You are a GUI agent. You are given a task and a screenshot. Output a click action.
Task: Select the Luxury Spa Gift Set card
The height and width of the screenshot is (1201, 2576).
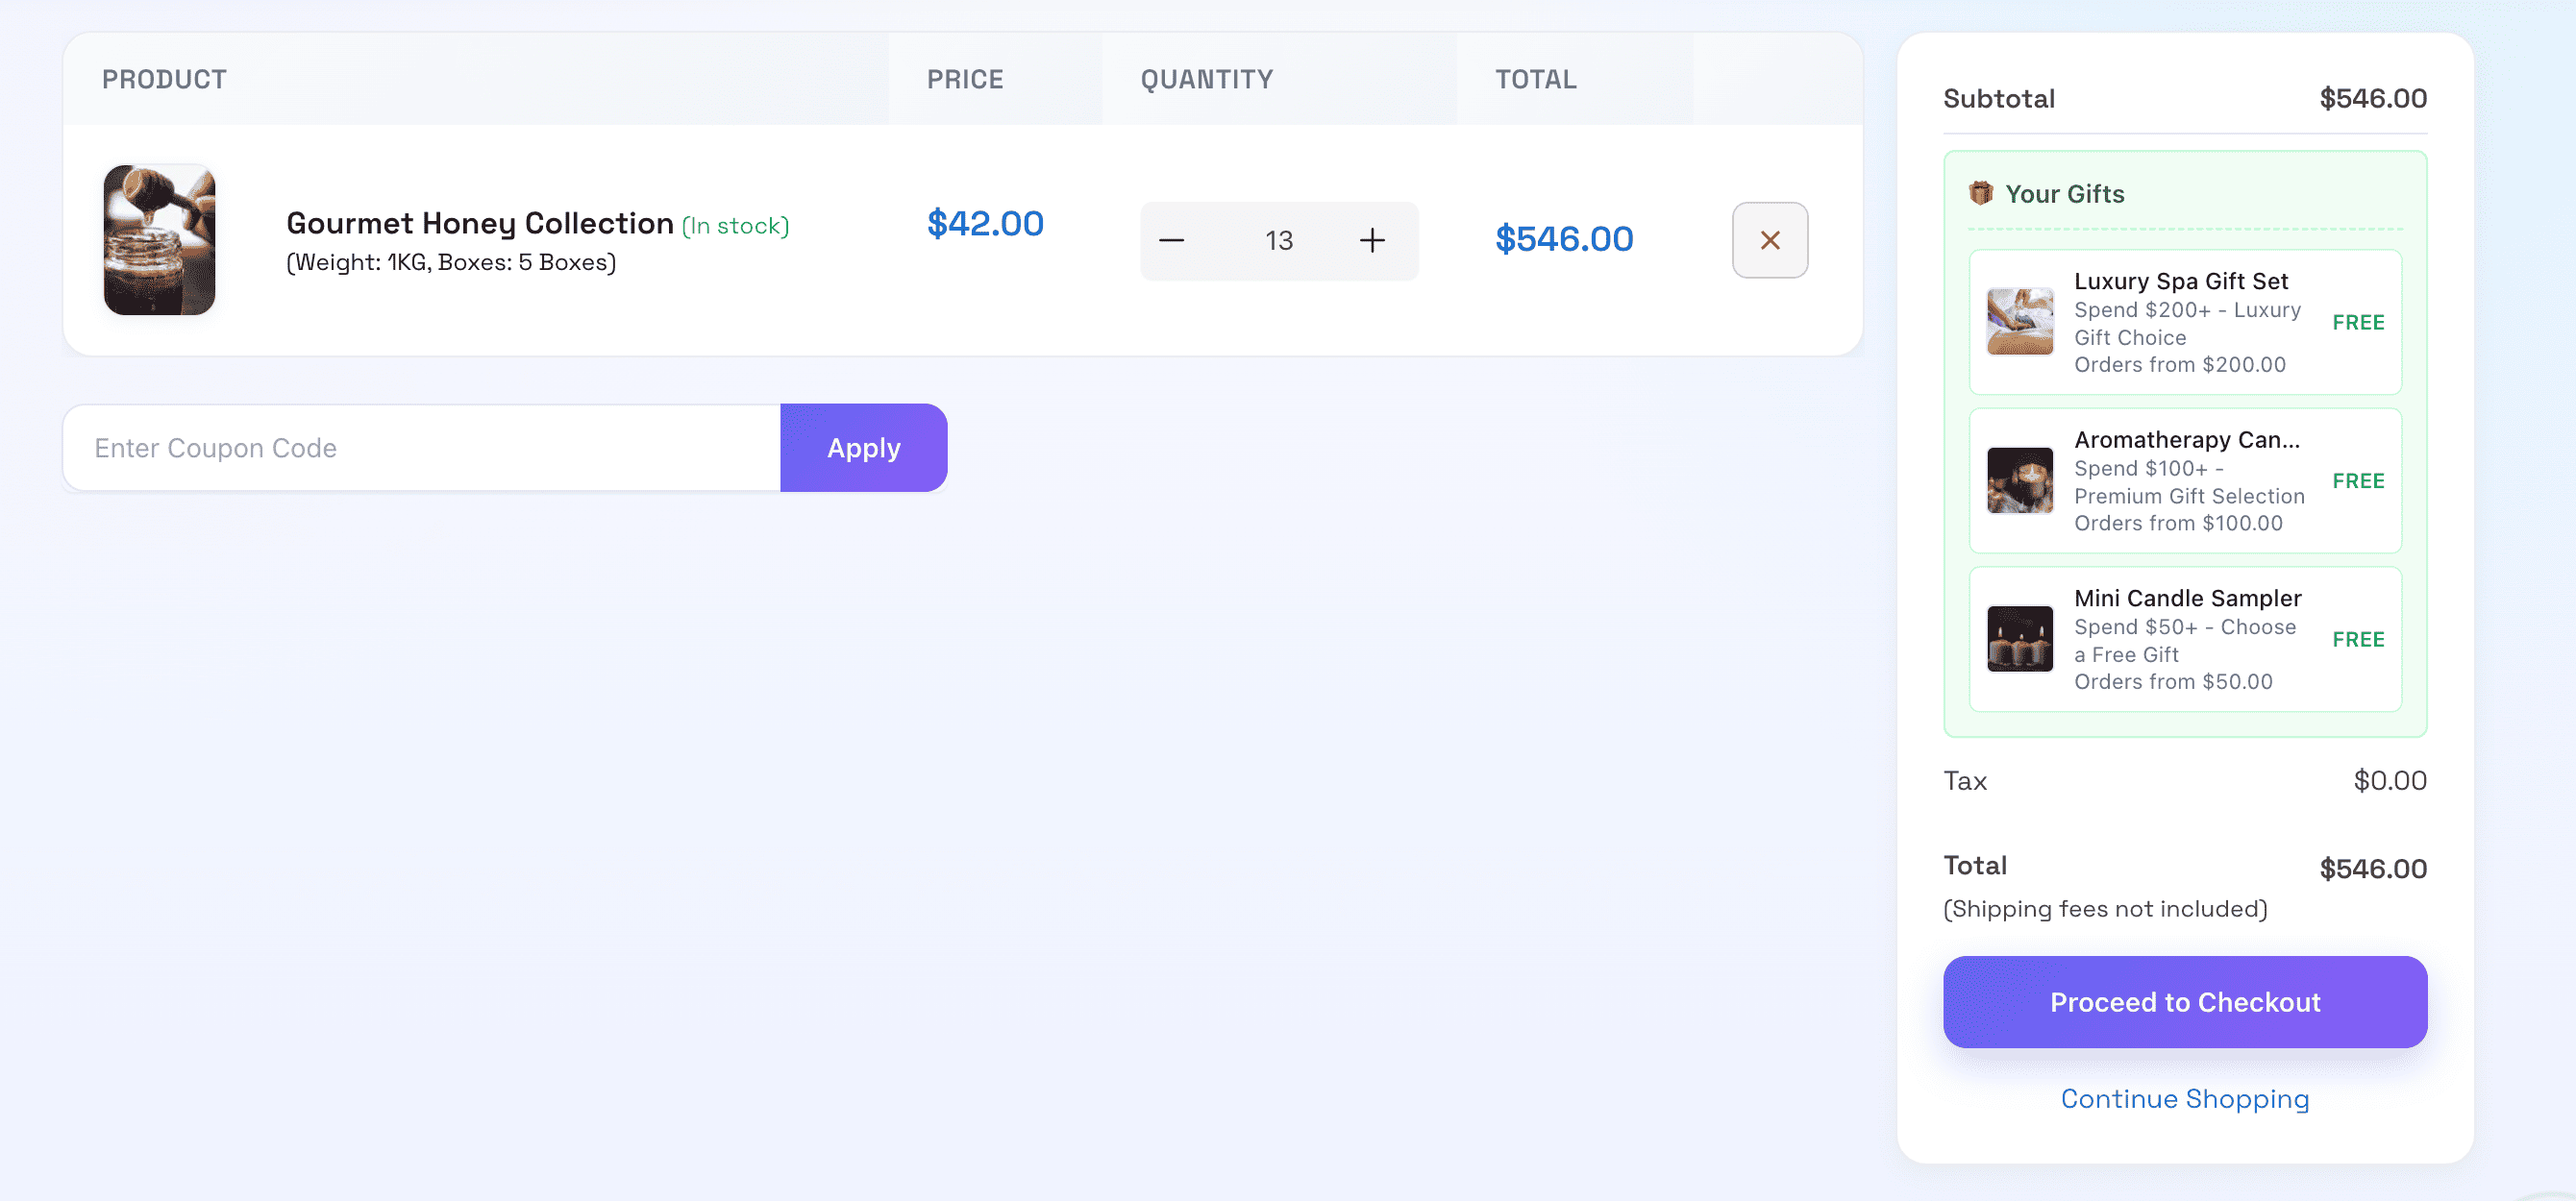(2184, 322)
